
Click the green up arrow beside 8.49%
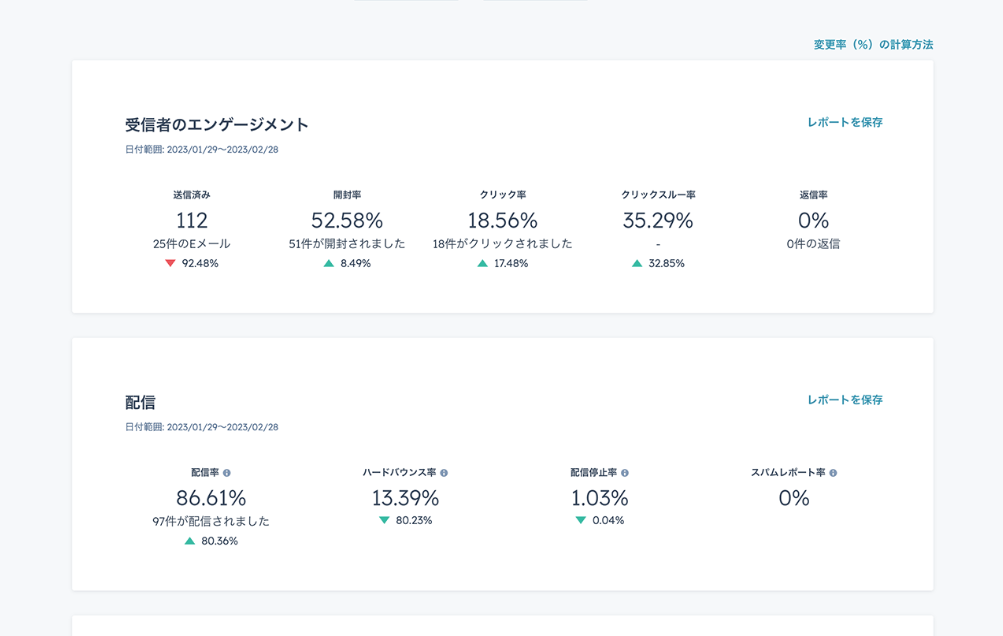329,263
